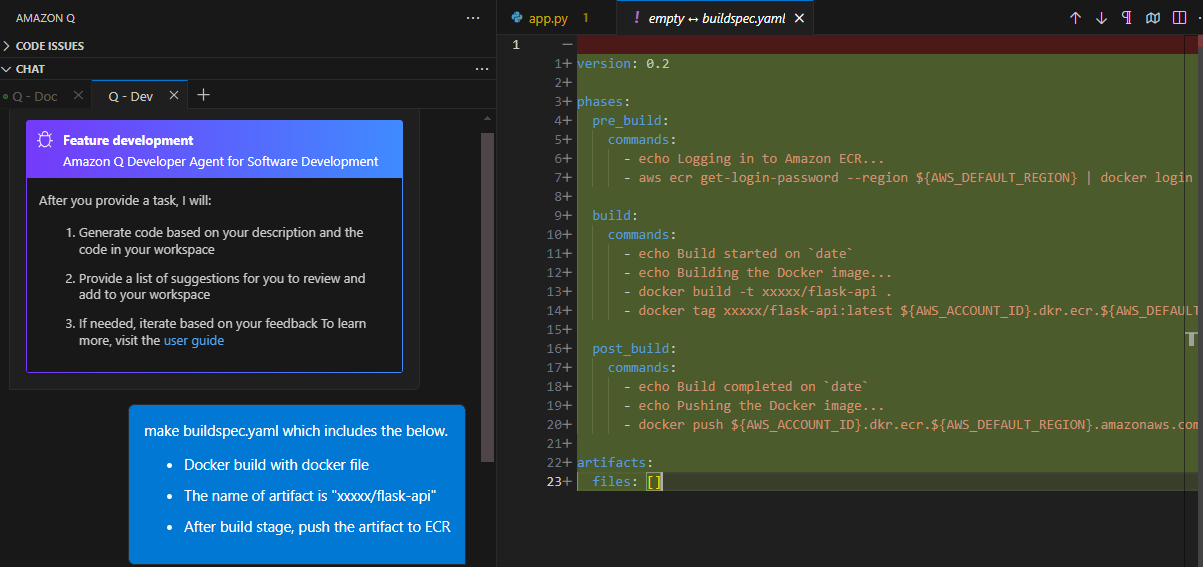
Task: Split the editor using the split icon
Action: point(1179,18)
